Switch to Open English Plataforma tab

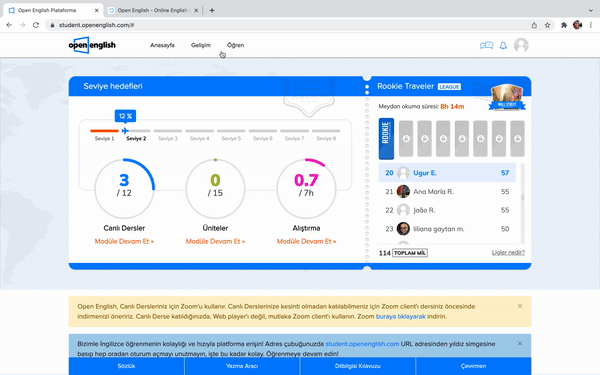(53, 10)
